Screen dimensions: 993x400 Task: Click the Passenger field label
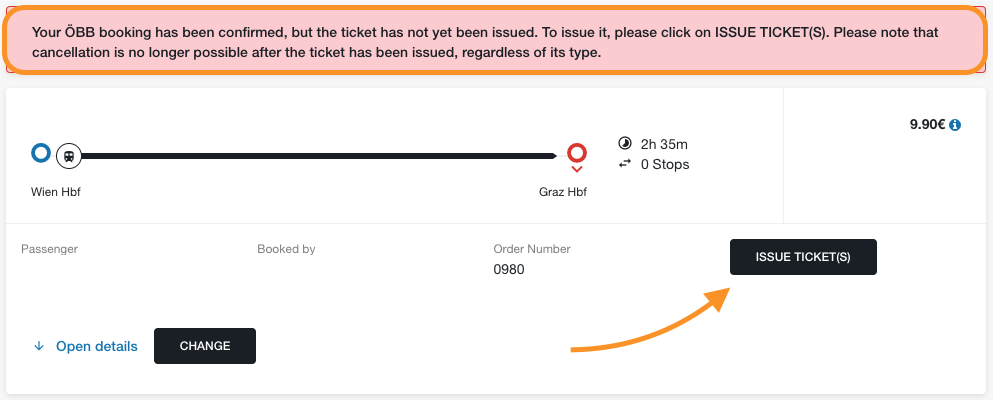point(49,249)
